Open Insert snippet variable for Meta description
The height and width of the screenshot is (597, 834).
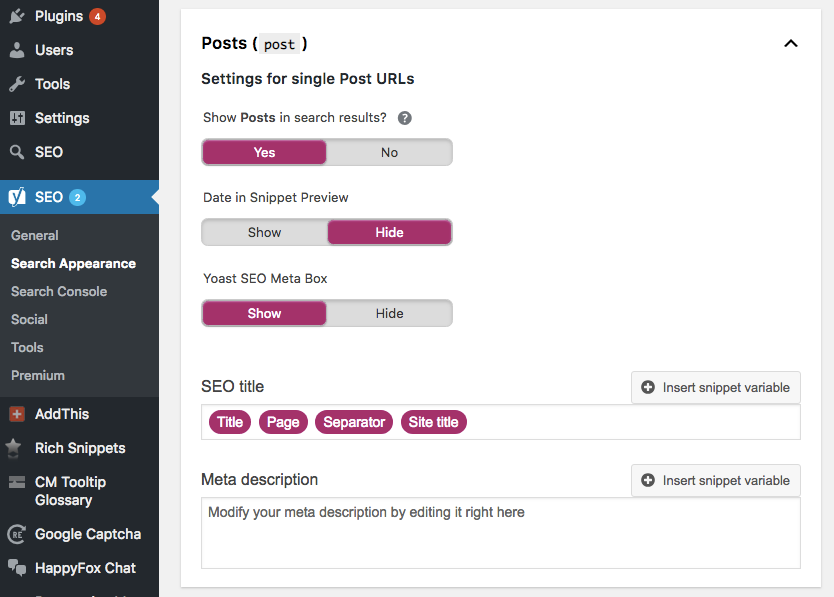point(716,481)
